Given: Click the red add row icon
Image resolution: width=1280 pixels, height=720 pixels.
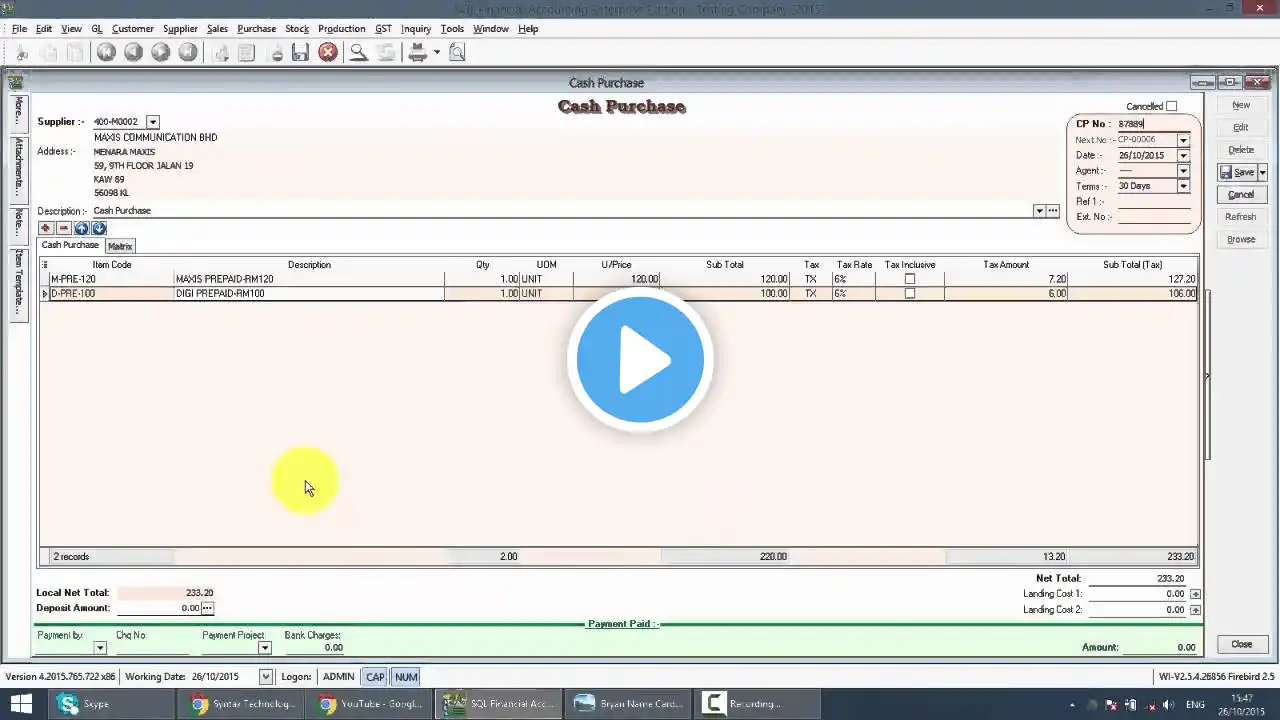Looking at the screenshot, I should point(46,228).
